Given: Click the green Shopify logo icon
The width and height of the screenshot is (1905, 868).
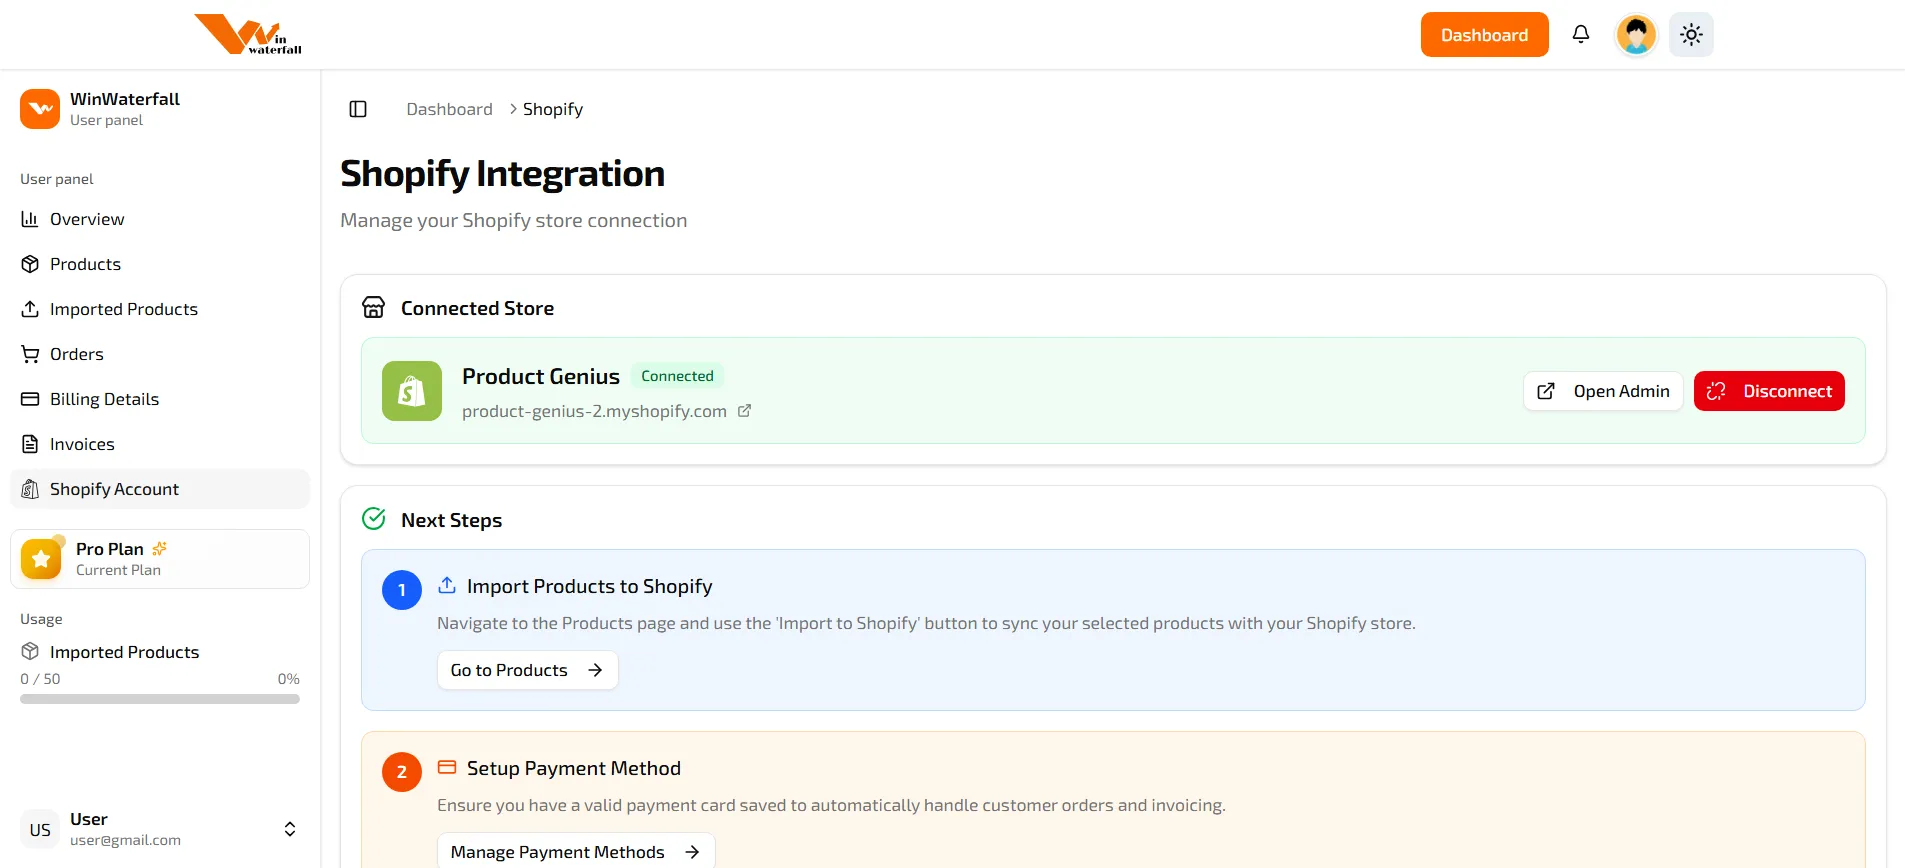Looking at the screenshot, I should pos(412,391).
